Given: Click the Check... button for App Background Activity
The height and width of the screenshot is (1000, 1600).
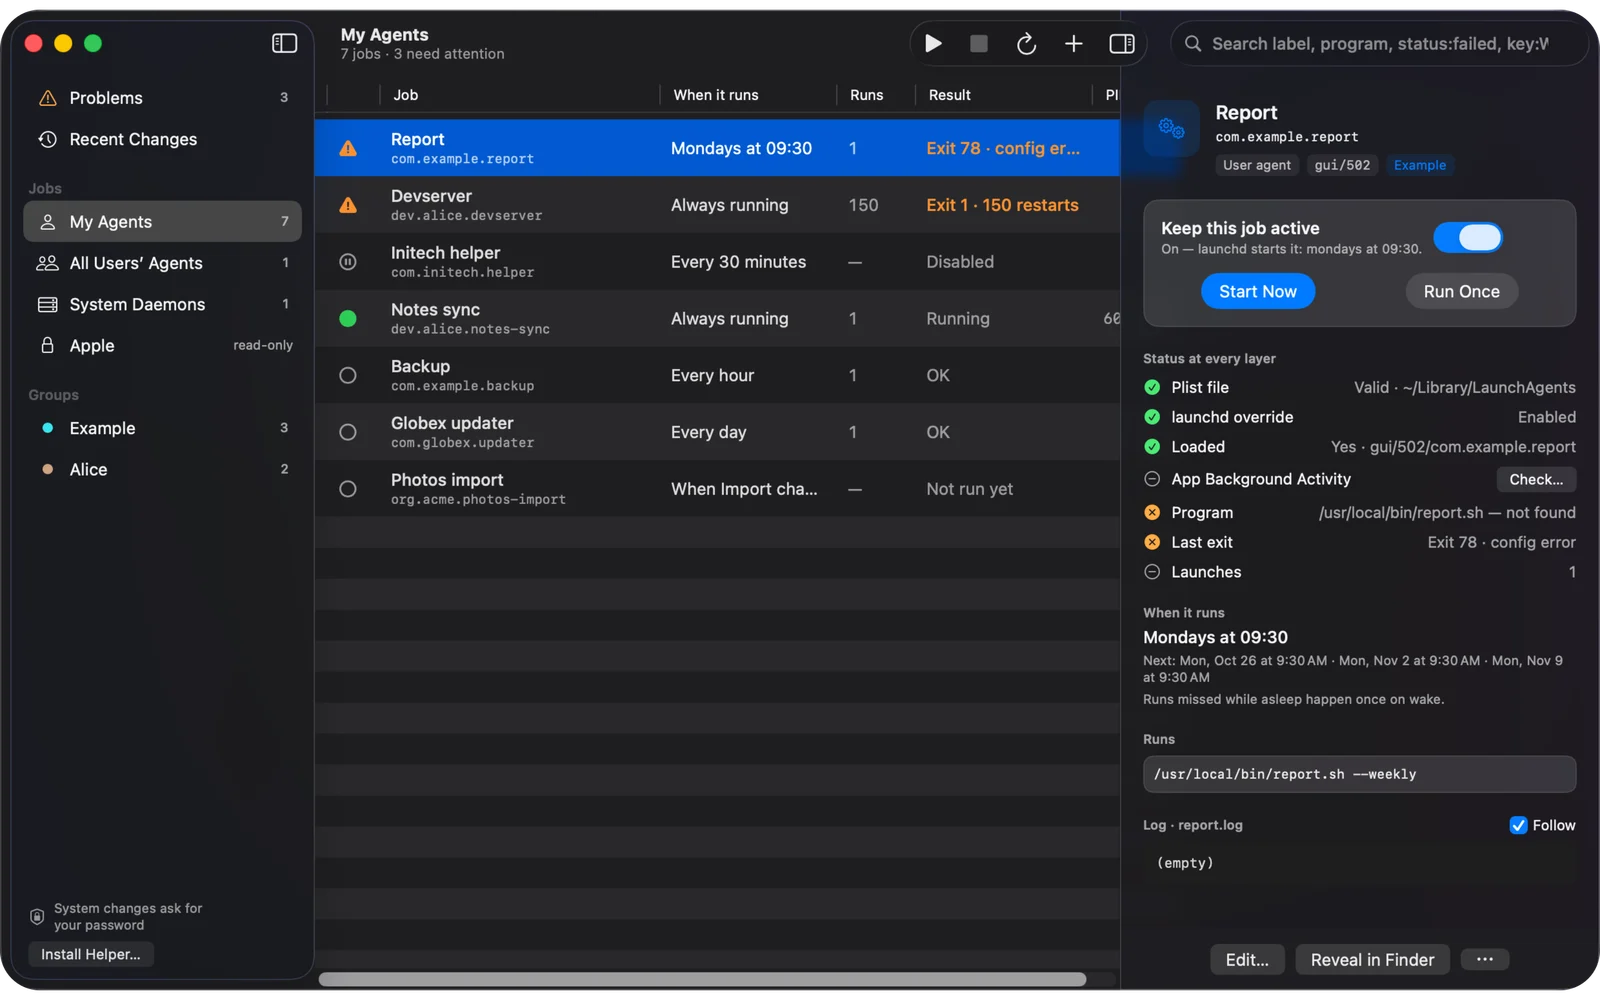Looking at the screenshot, I should click(1536, 480).
